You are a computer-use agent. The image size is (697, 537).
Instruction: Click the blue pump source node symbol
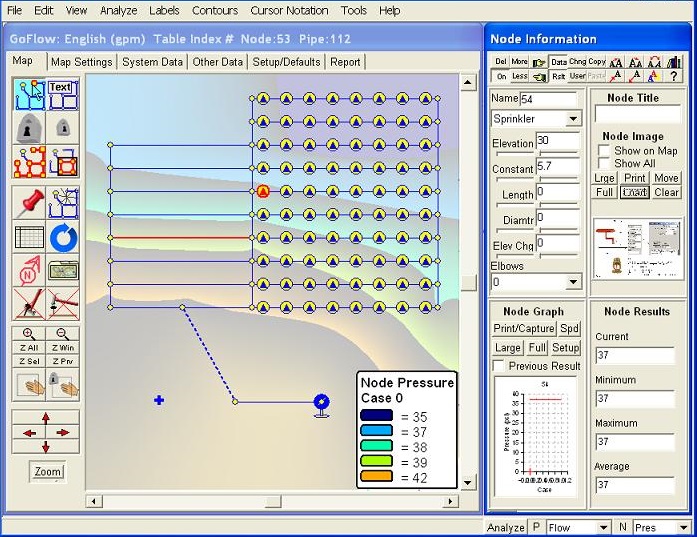[321, 403]
